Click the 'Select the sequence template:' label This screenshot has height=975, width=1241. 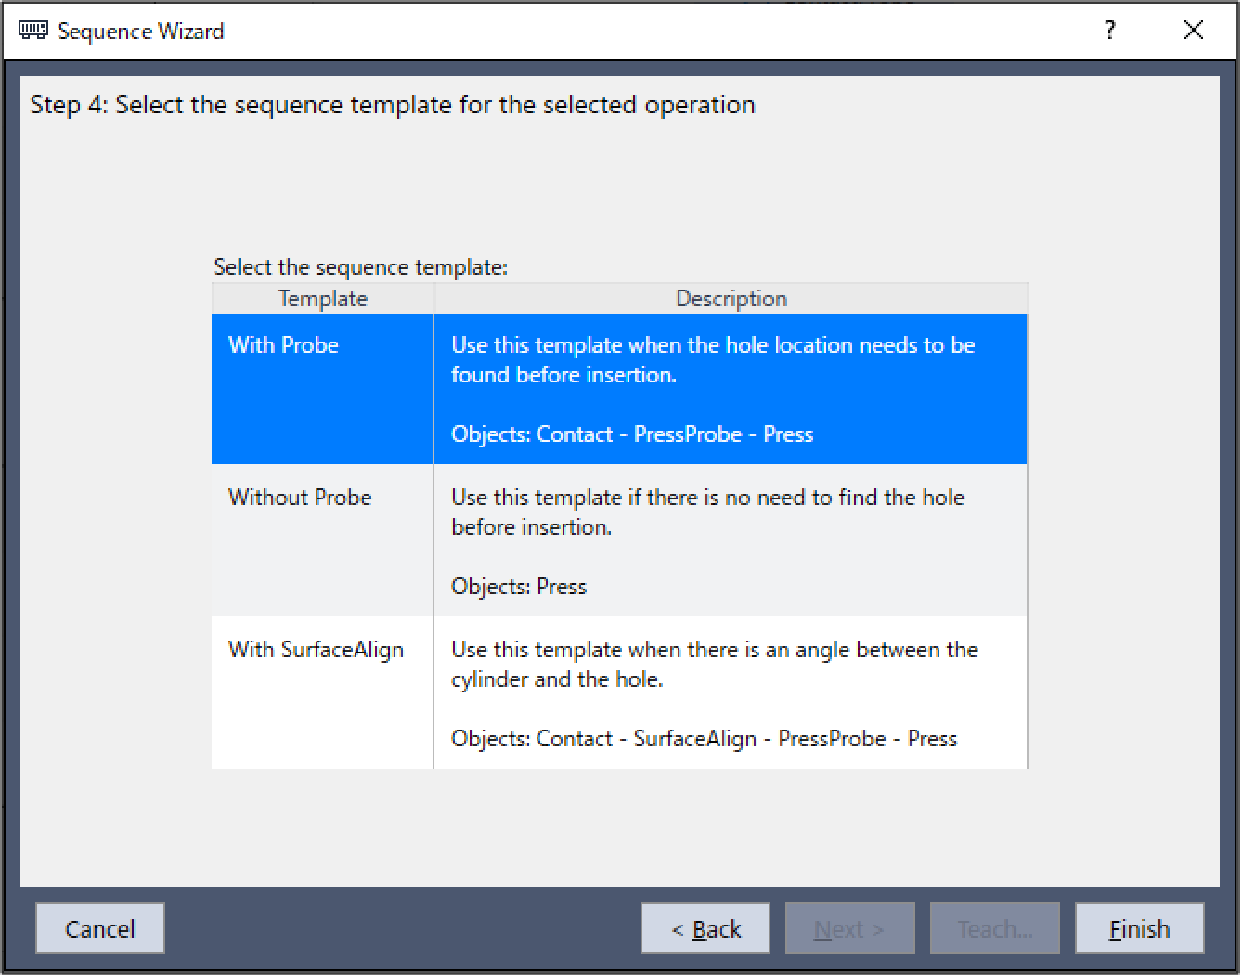click(x=361, y=267)
